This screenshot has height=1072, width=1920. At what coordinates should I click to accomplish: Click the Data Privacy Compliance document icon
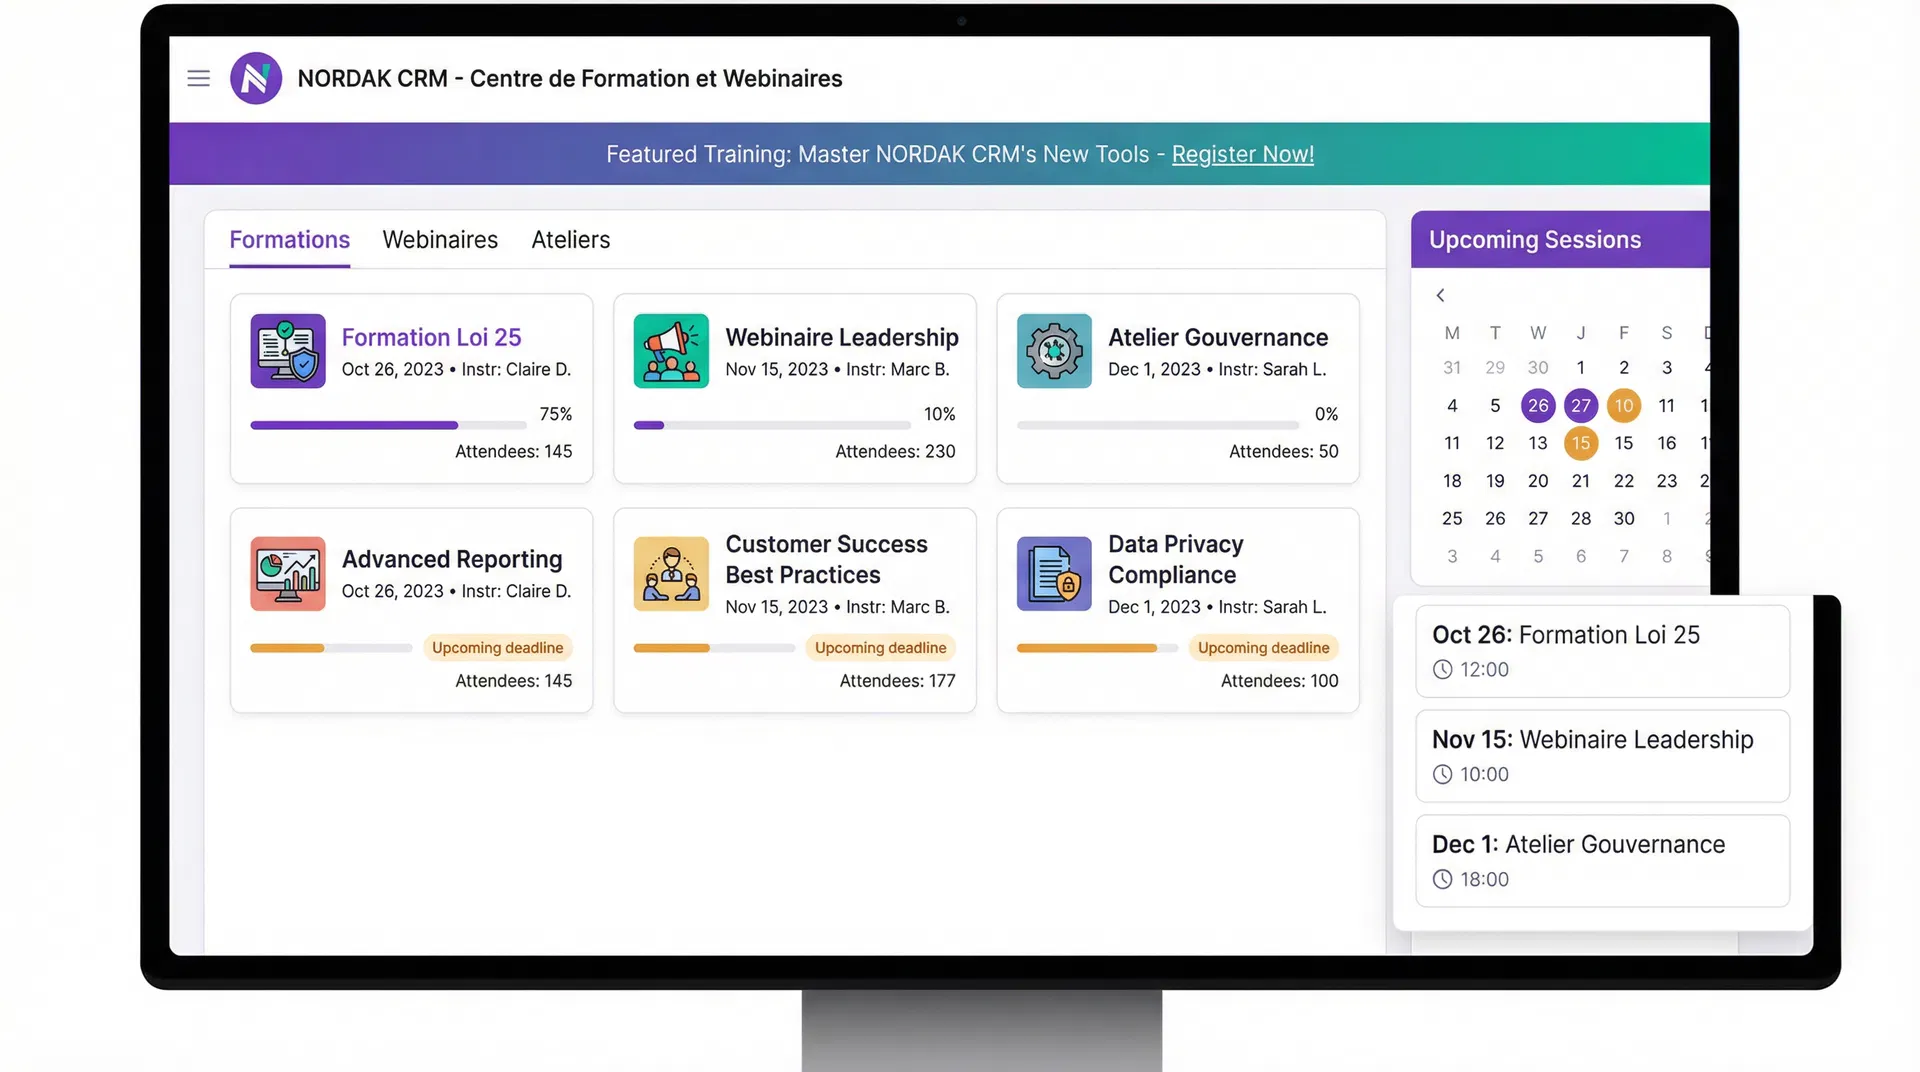[1054, 574]
